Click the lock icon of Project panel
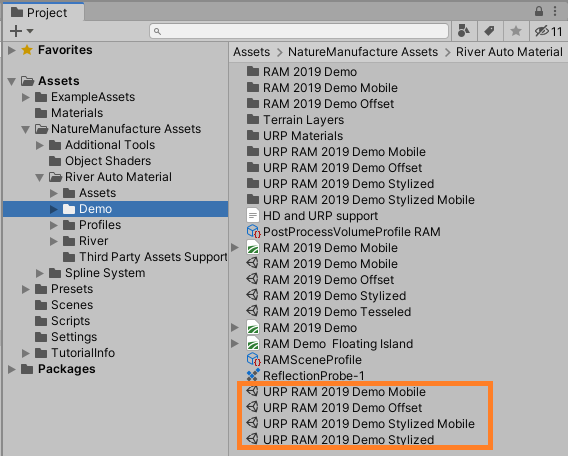The width and height of the screenshot is (568, 456). (539, 12)
